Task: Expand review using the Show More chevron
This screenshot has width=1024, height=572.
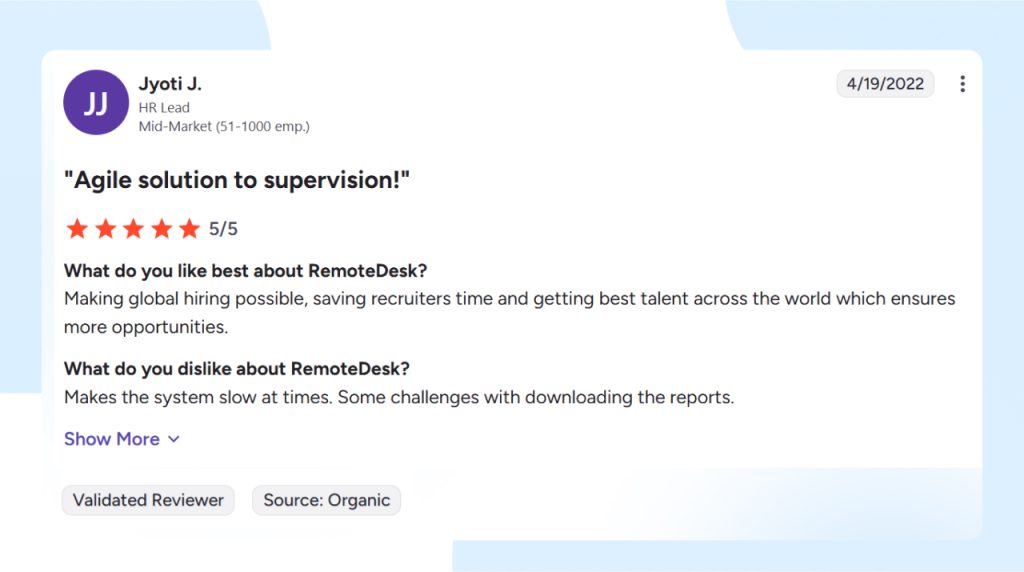Action: click(174, 439)
